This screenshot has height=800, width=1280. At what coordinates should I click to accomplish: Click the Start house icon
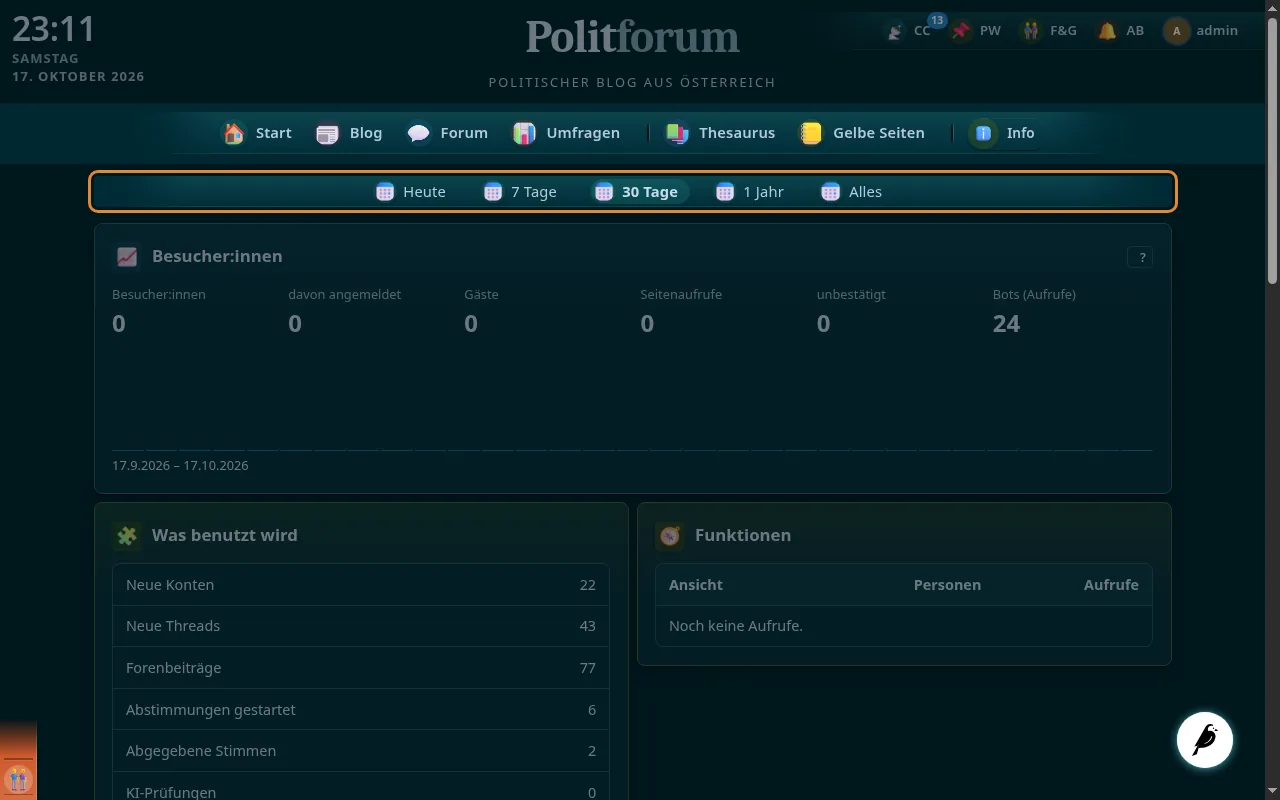pos(234,133)
